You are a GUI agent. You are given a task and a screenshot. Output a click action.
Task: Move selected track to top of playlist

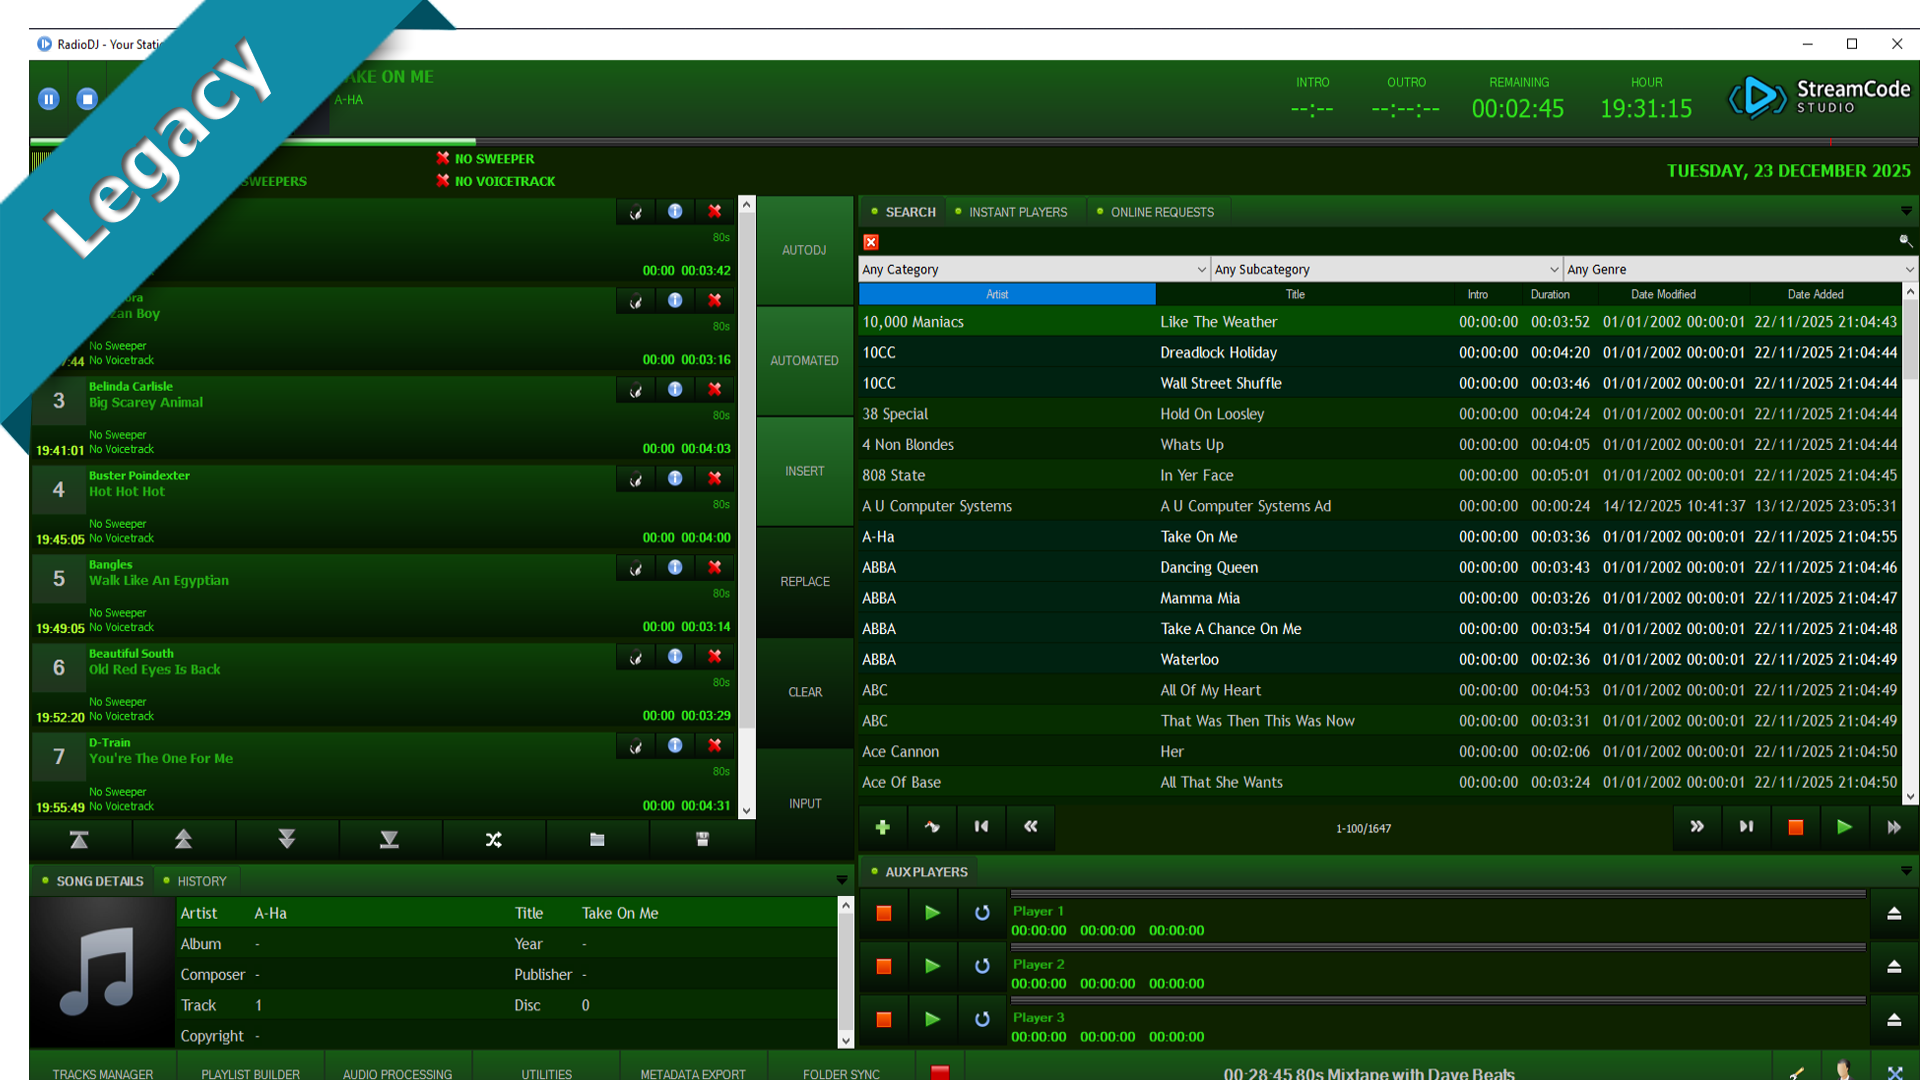tap(79, 839)
